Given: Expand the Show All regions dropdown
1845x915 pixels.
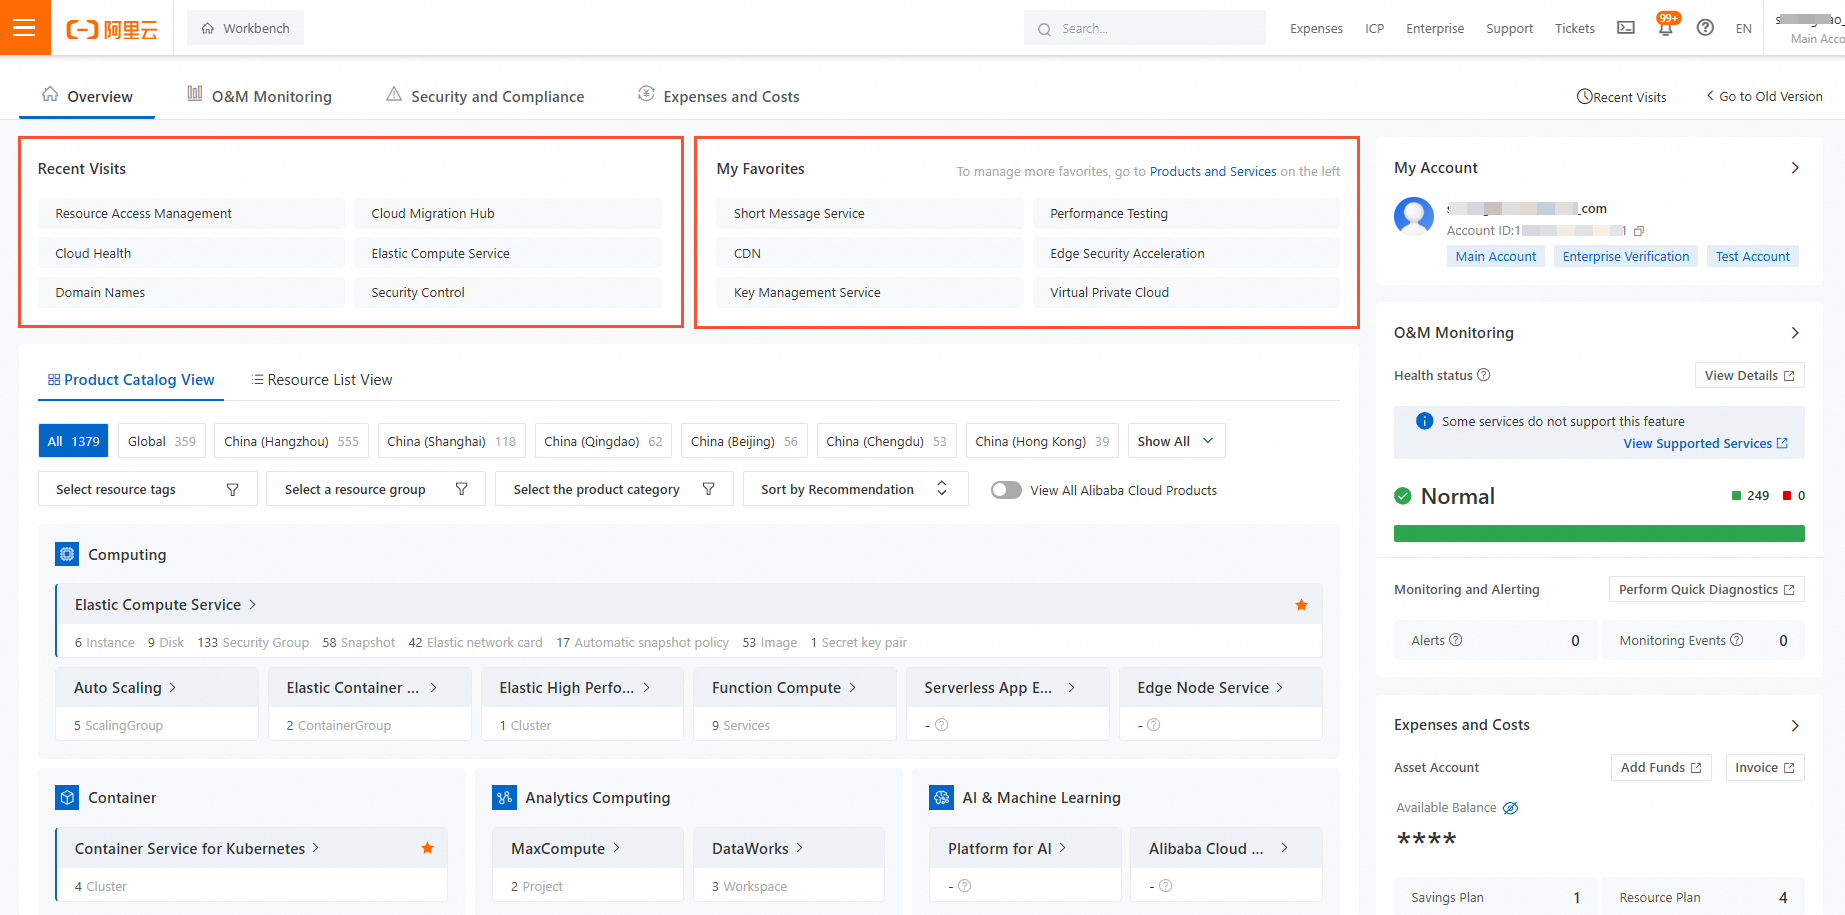Looking at the screenshot, I should click(1176, 441).
